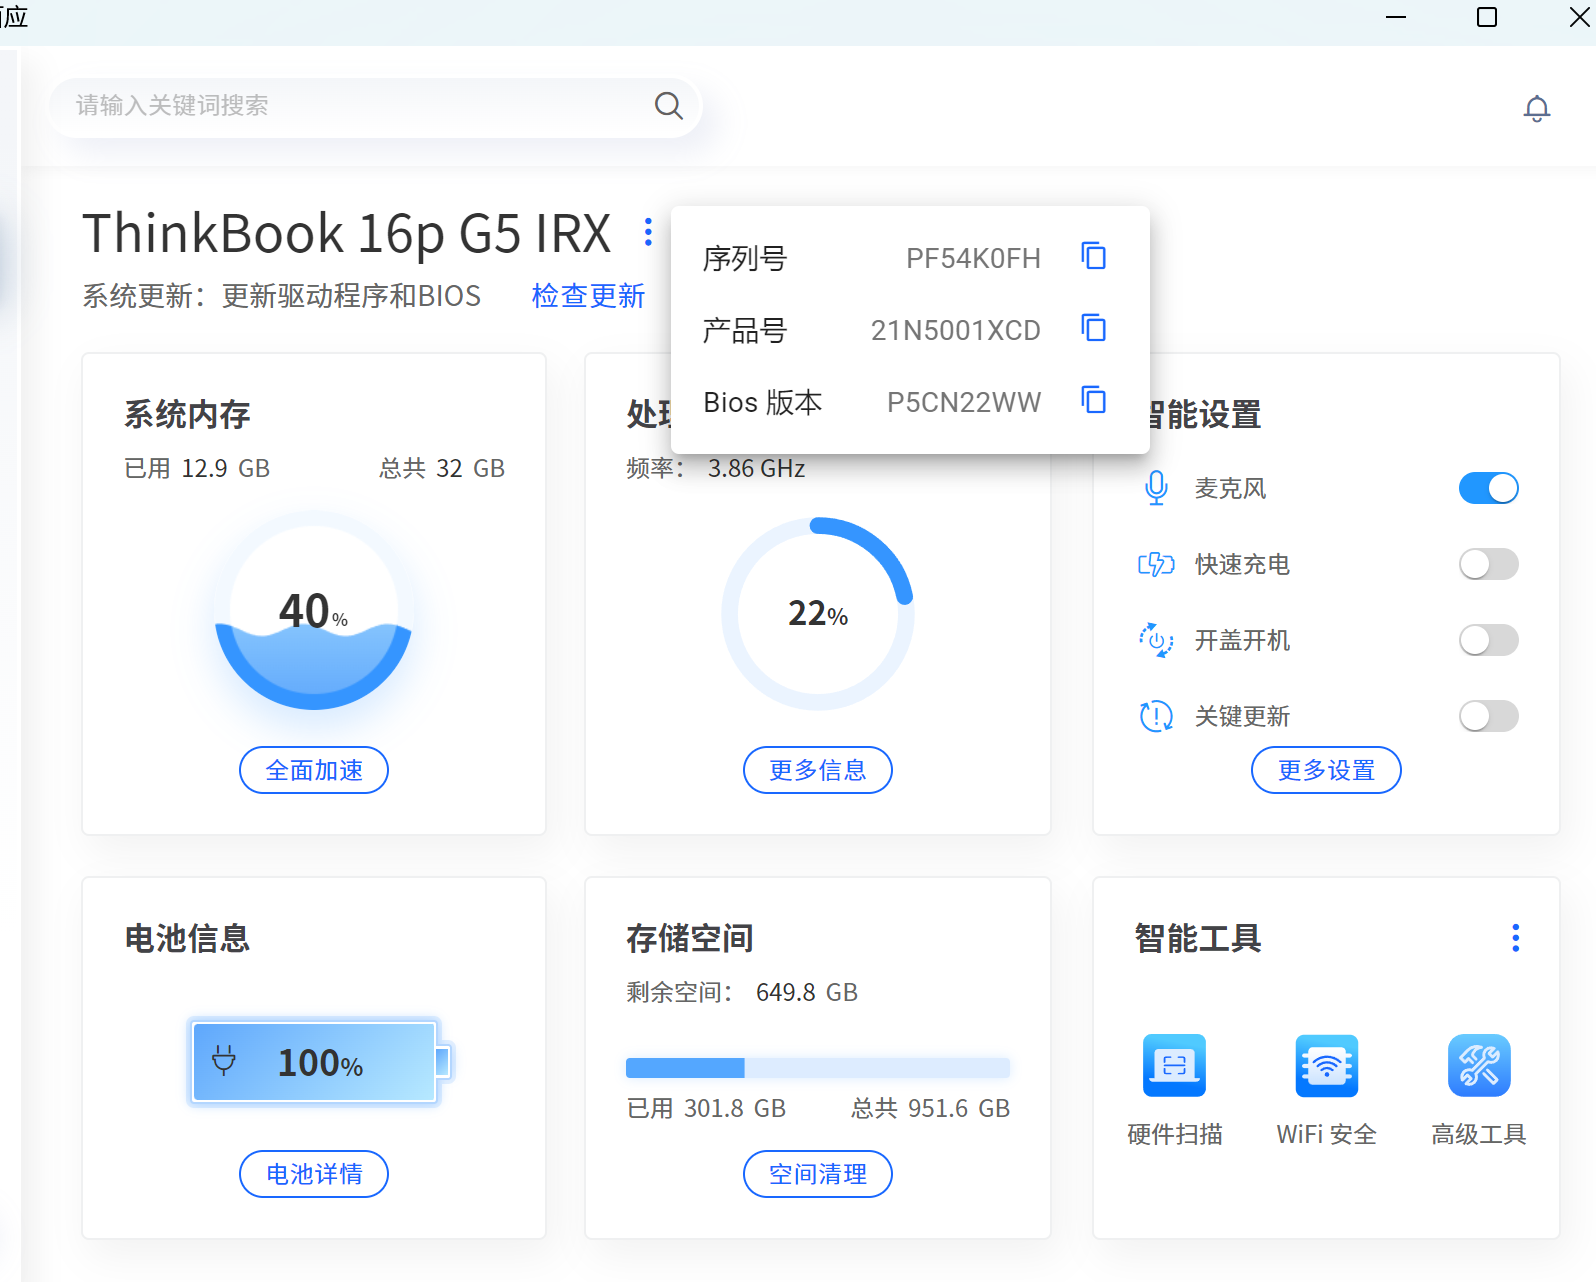
Task: Click the 40% memory usage gauge
Action: pos(314,611)
